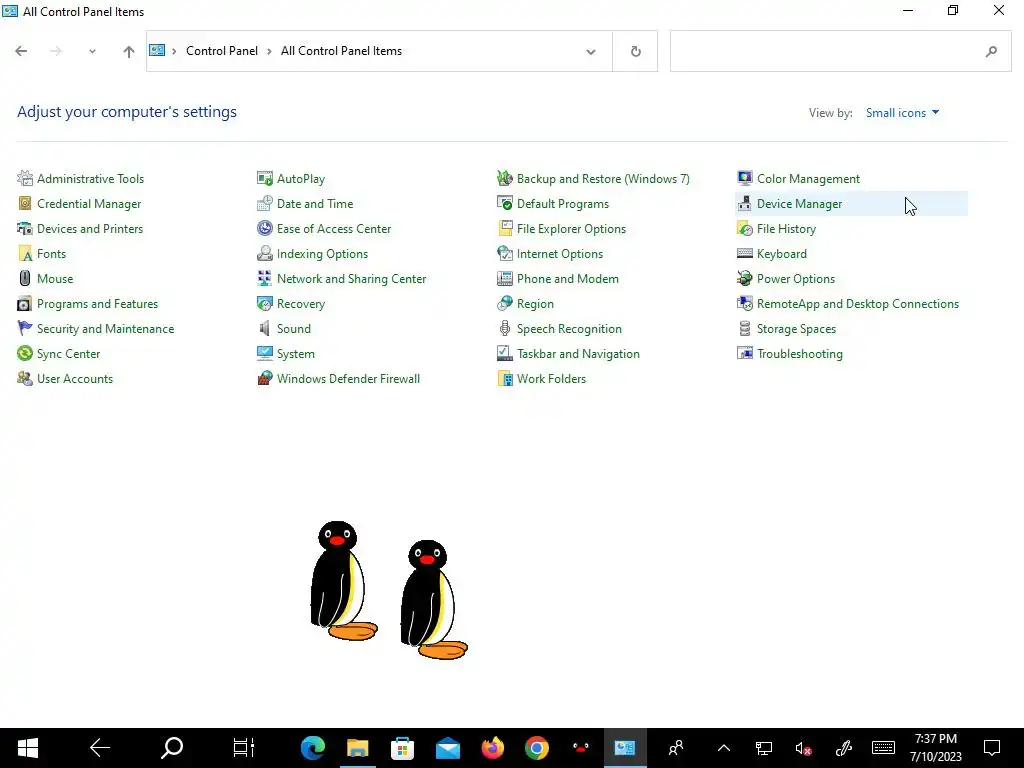Open the Mail app from taskbar

click(x=447, y=748)
